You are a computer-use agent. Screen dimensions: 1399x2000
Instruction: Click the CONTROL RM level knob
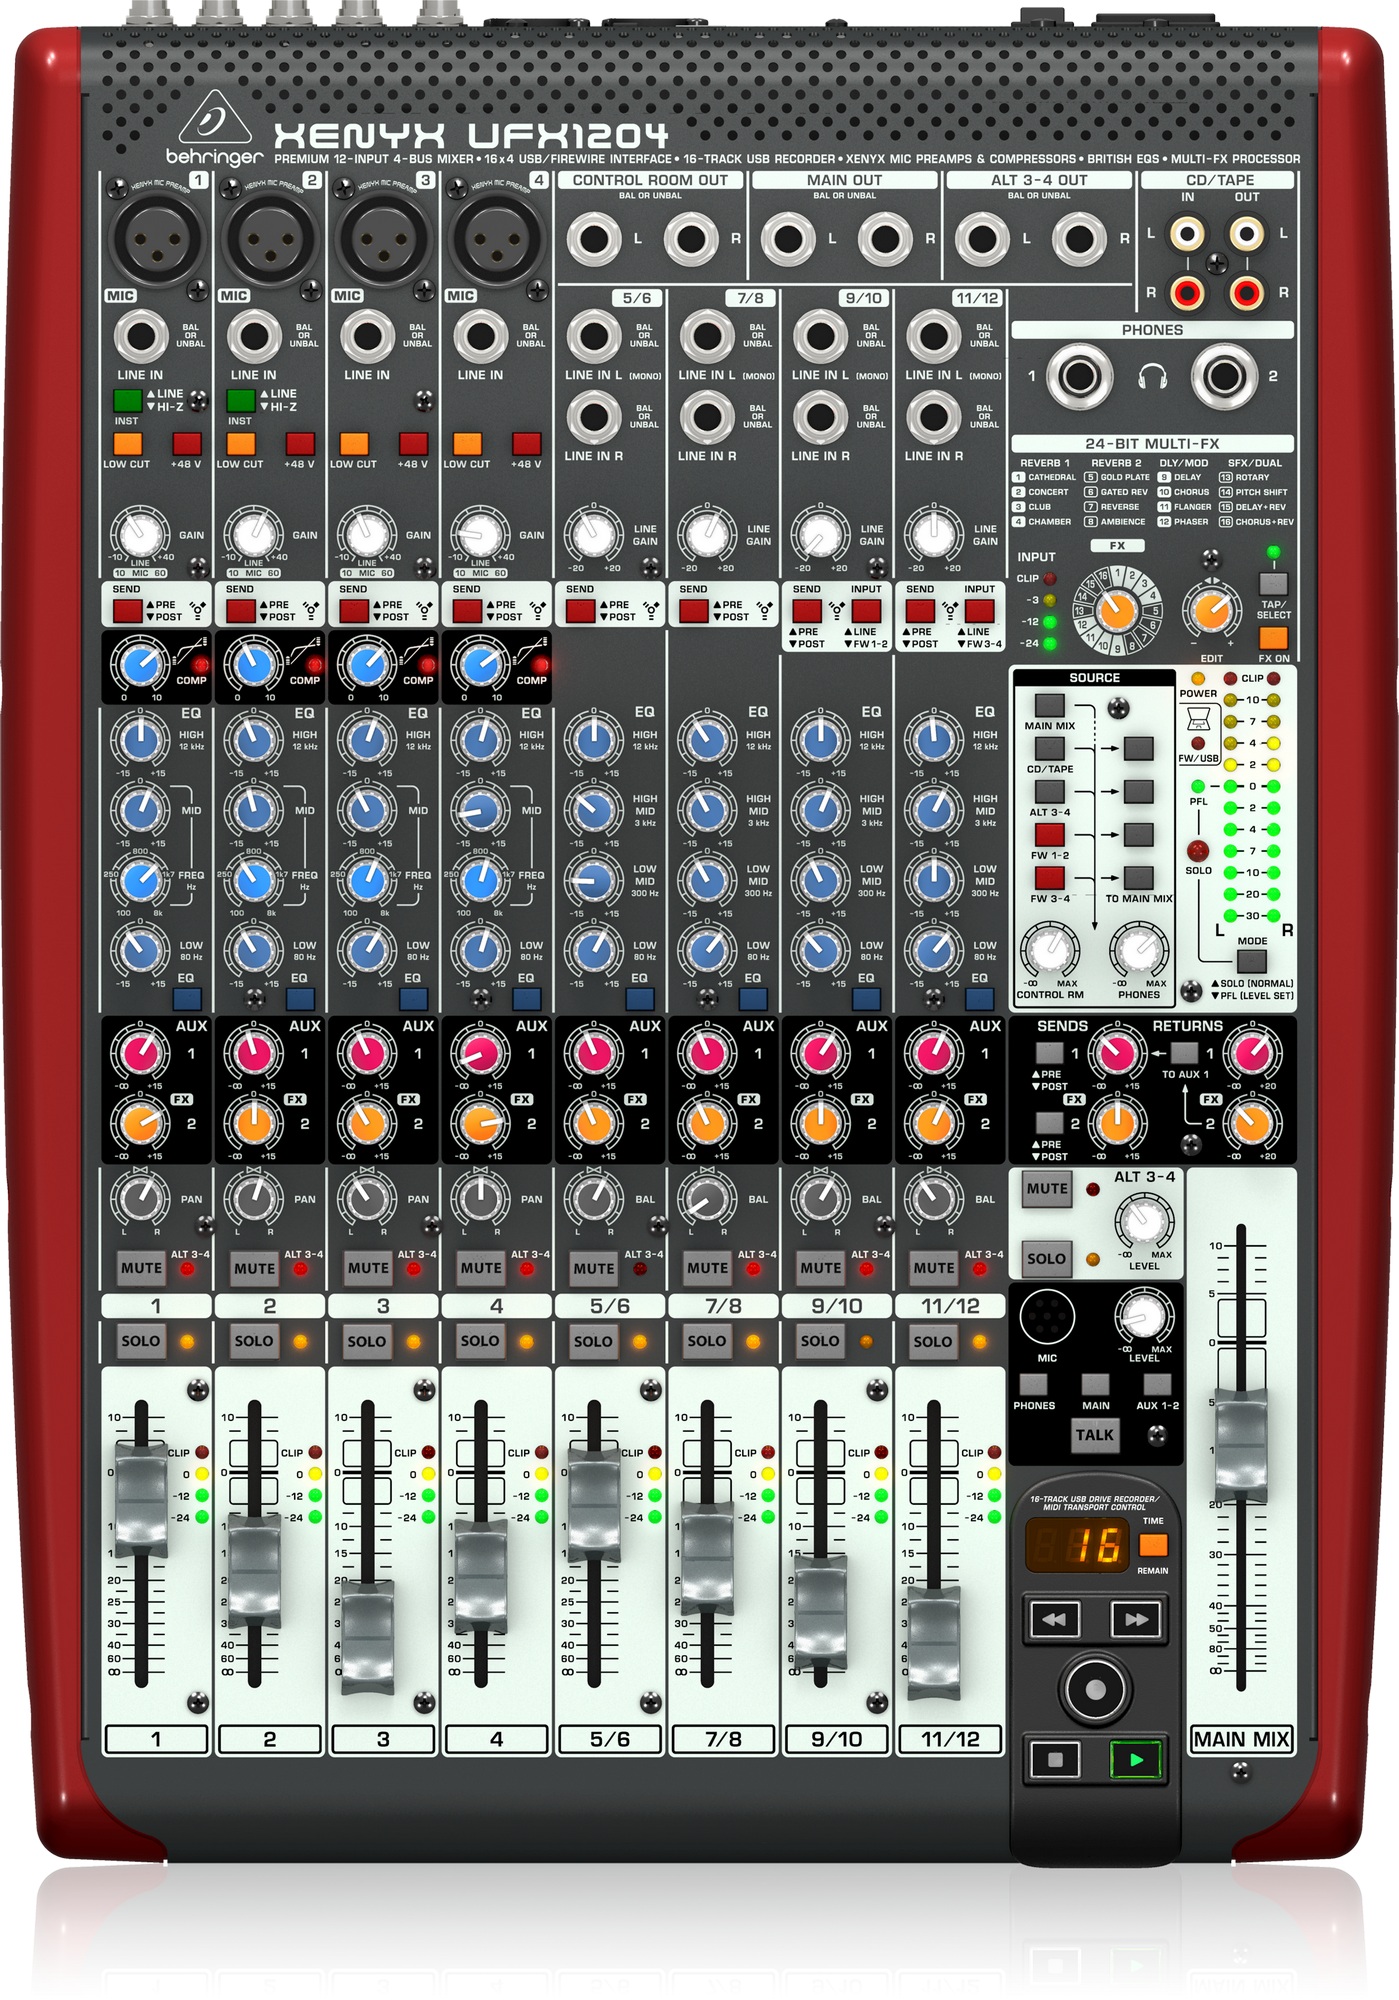pos(1049,948)
